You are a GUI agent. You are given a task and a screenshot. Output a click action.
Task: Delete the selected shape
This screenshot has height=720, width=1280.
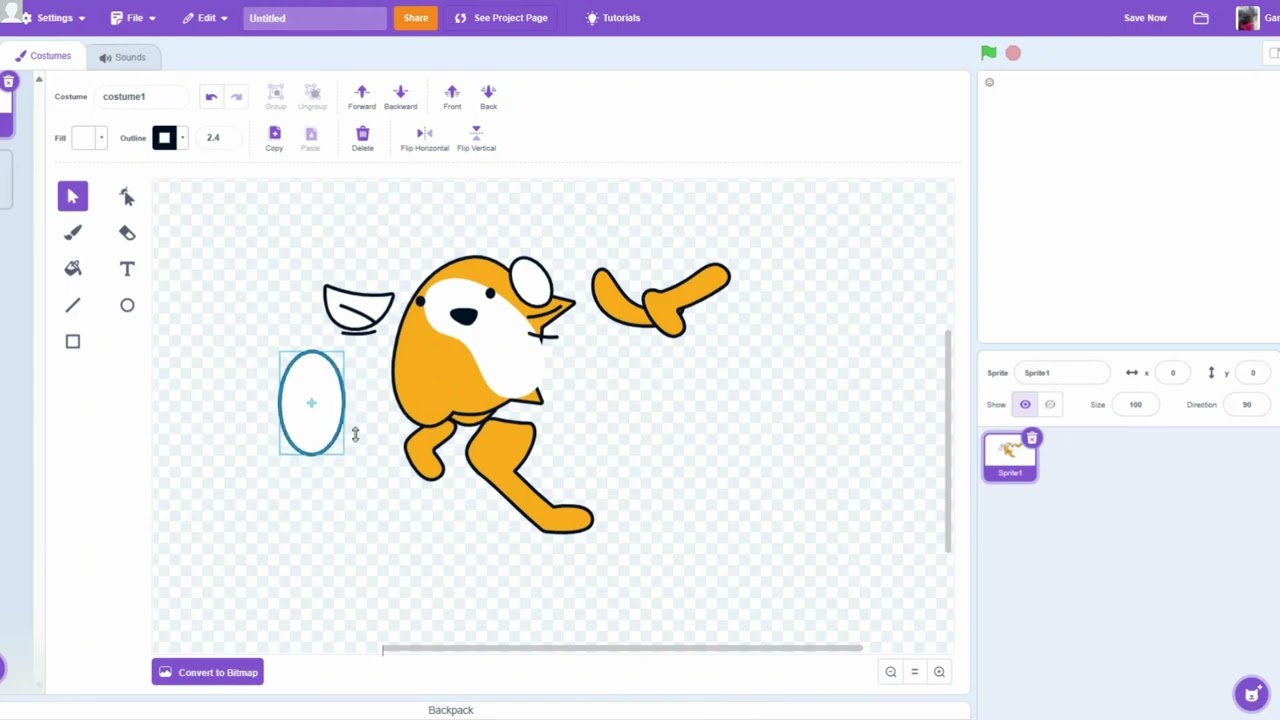[362, 139]
